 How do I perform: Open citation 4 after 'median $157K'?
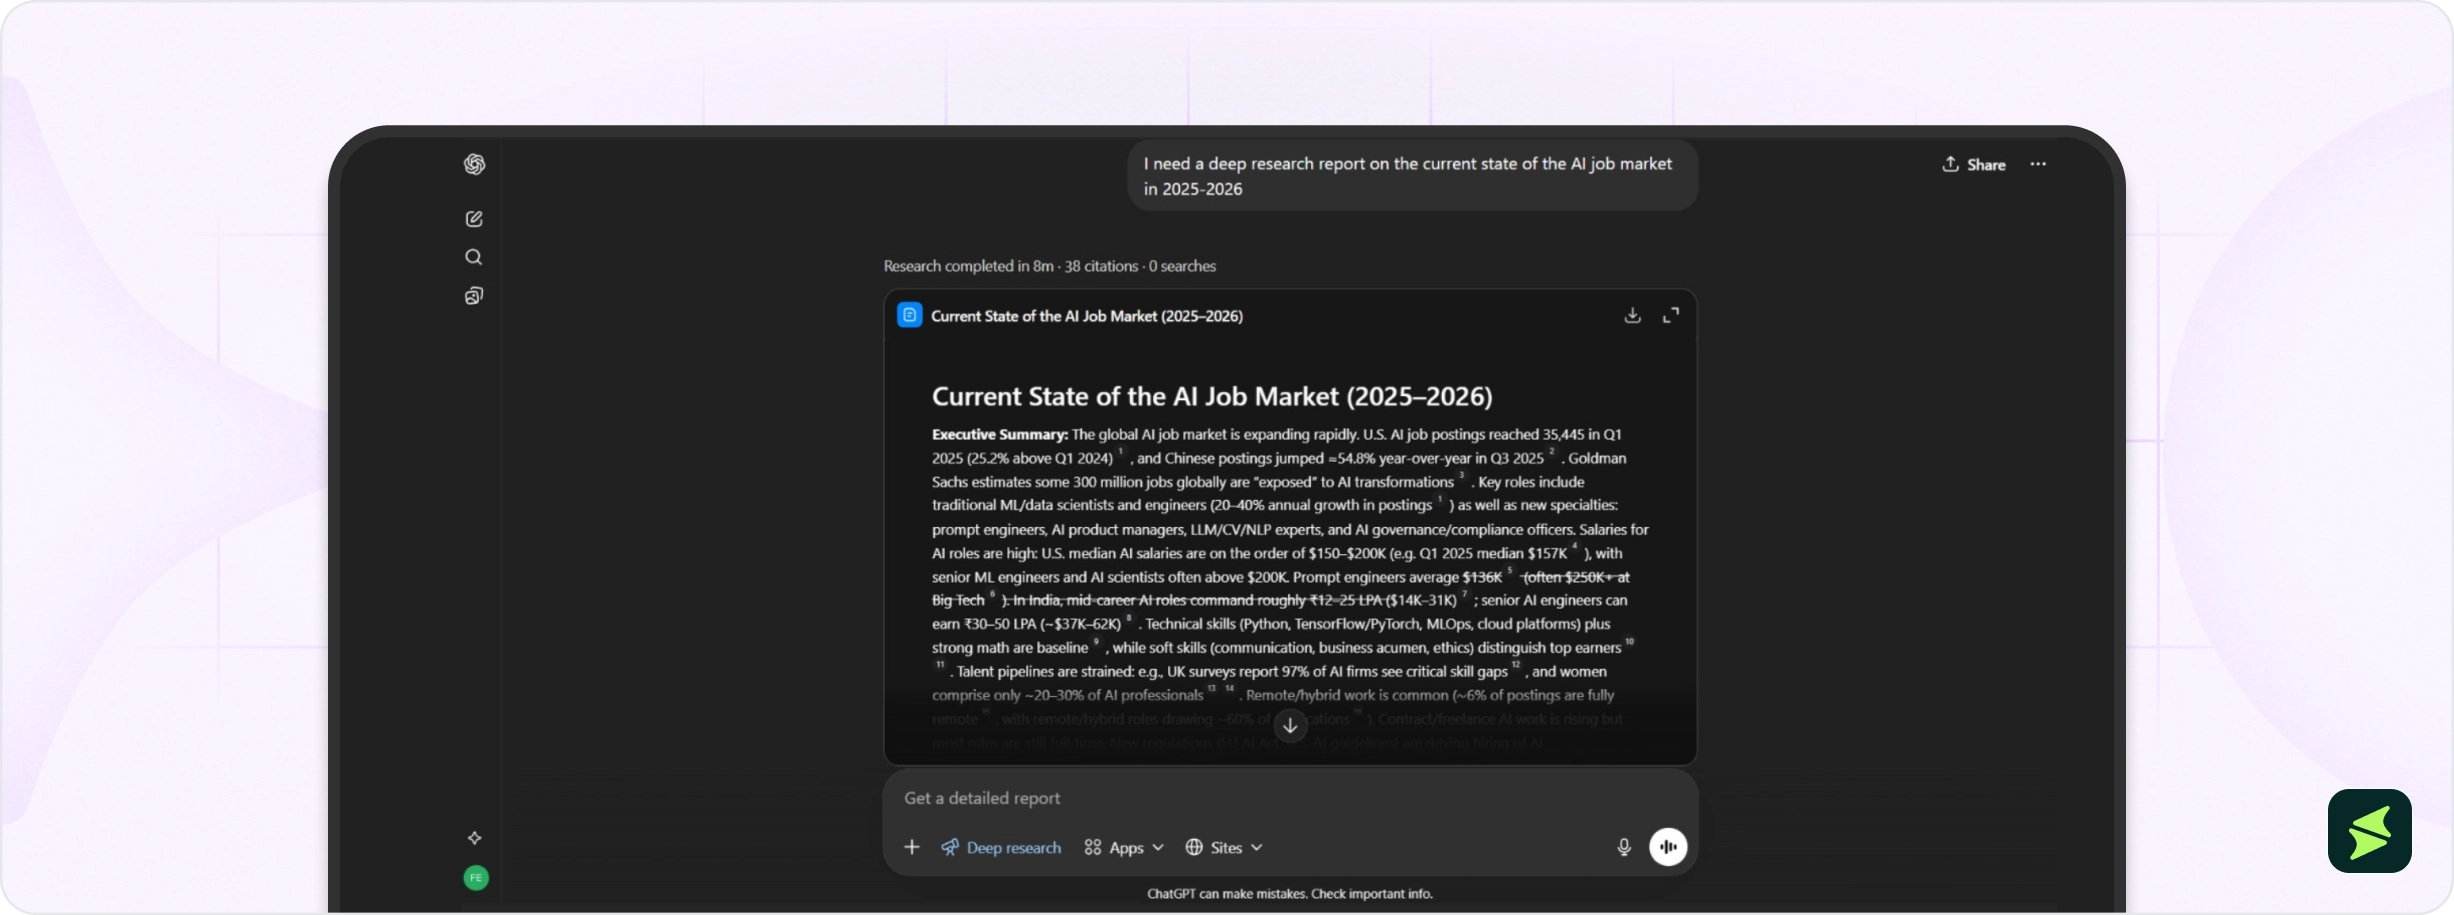pyautogui.click(x=1575, y=547)
